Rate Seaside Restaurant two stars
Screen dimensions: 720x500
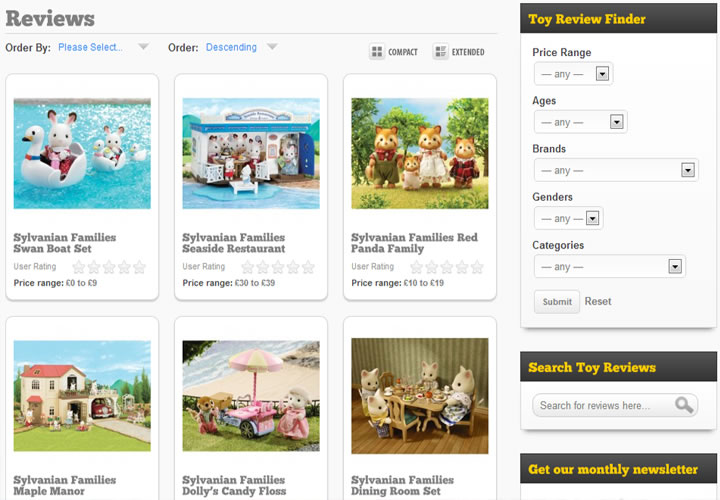point(263,267)
